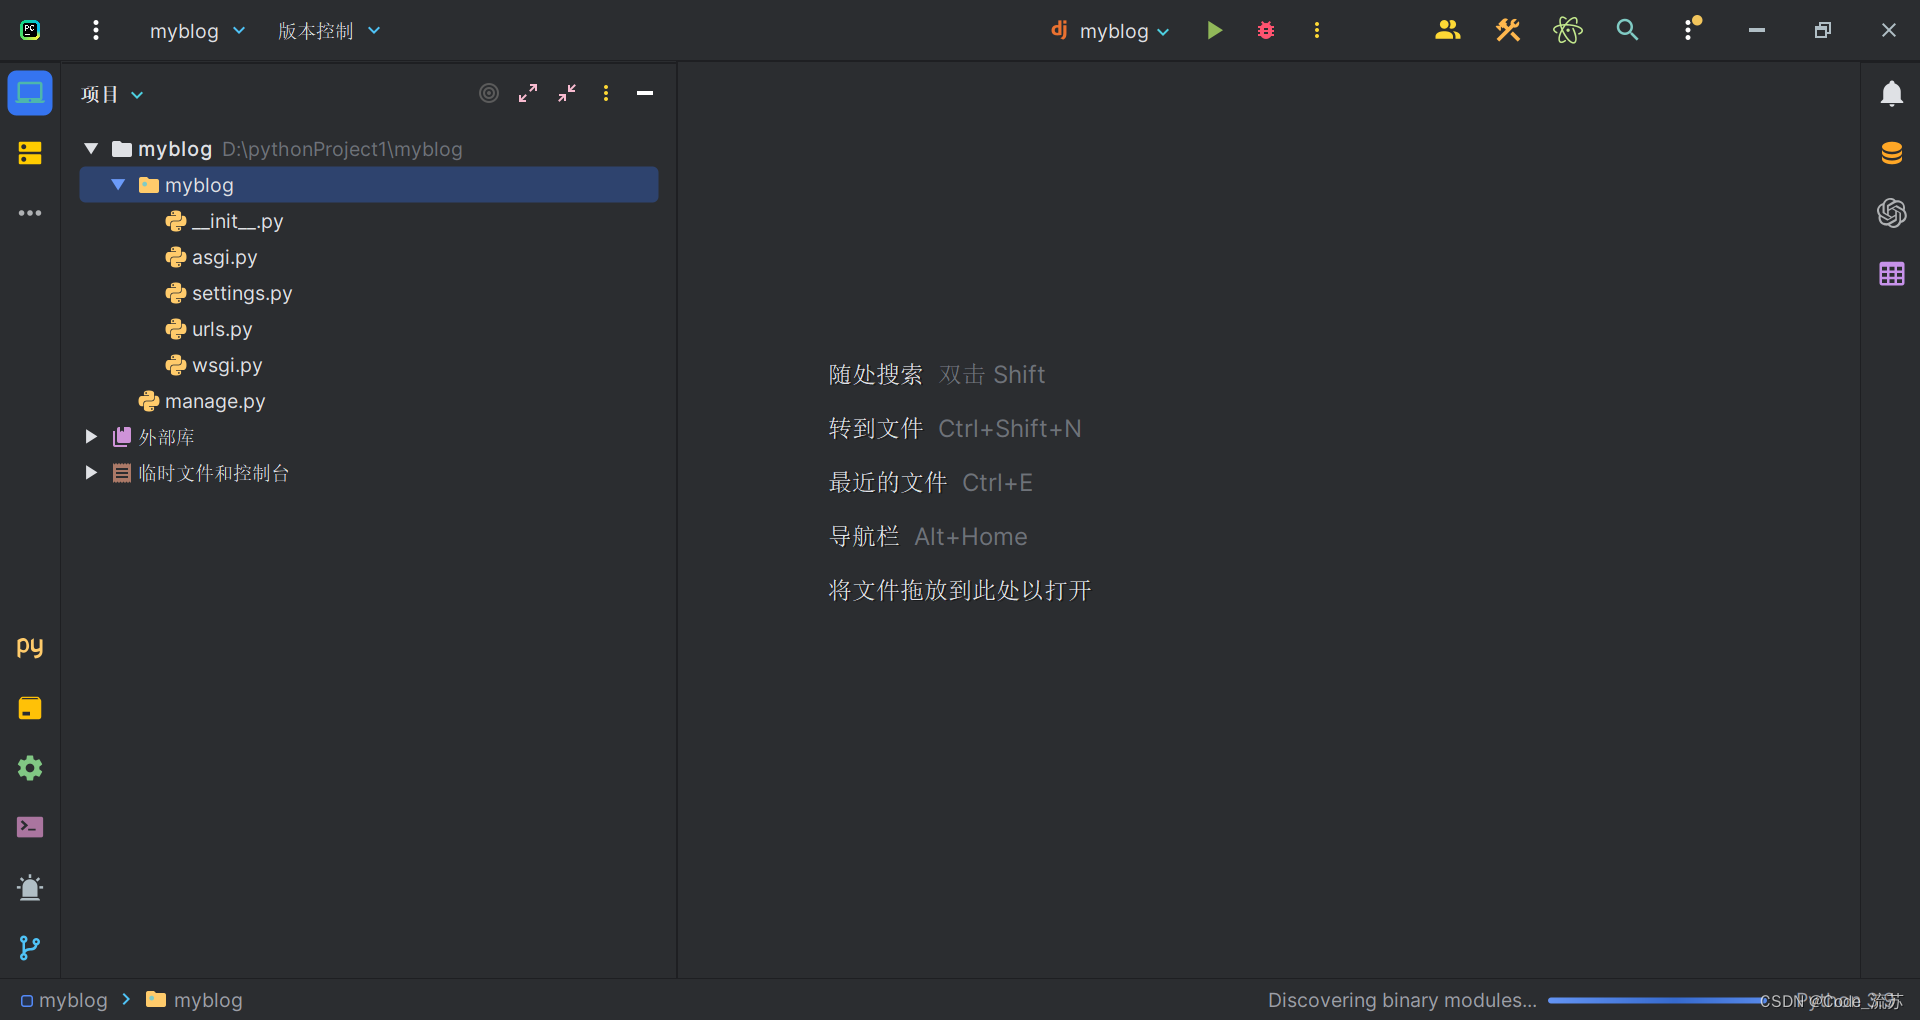Hide the project panel
Viewport: 1920px width, 1020px height.
tap(645, 93)
